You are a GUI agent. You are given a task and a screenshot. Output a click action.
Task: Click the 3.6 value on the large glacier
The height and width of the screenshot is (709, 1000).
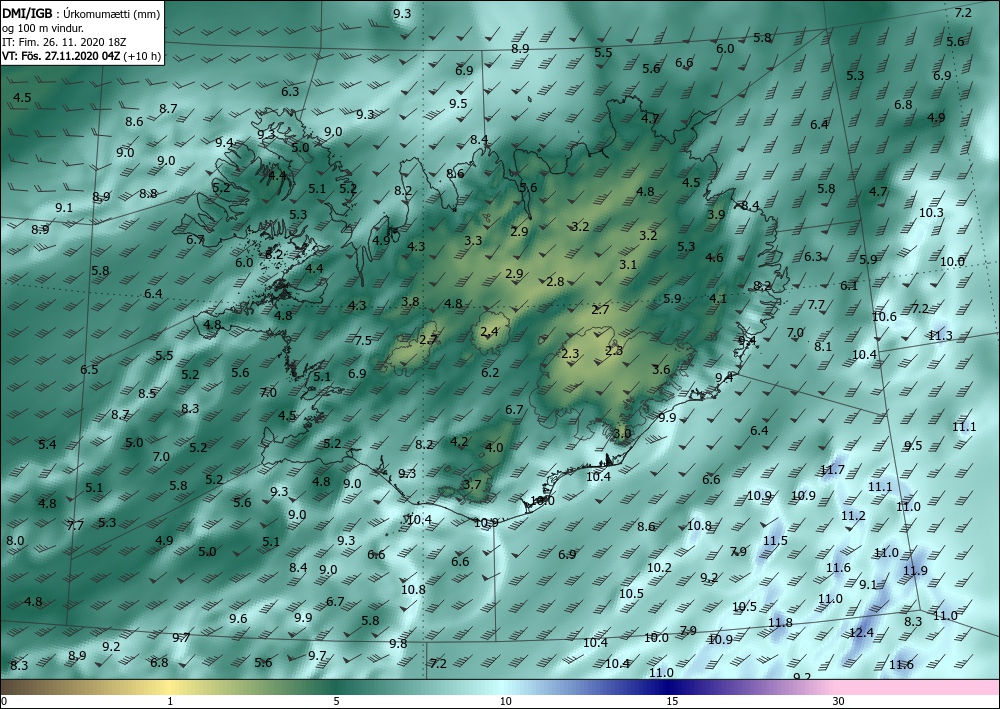coord(661,369)
